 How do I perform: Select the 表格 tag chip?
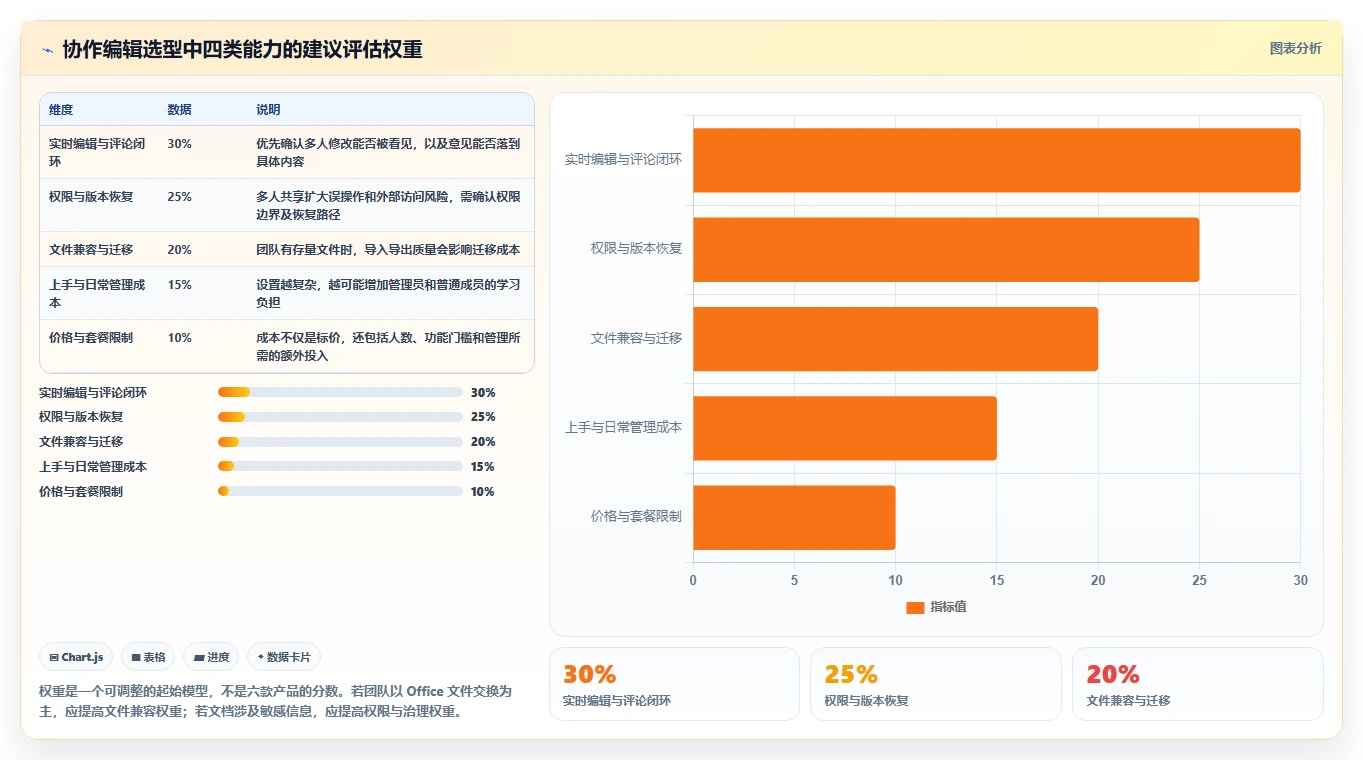pos(148,657)
